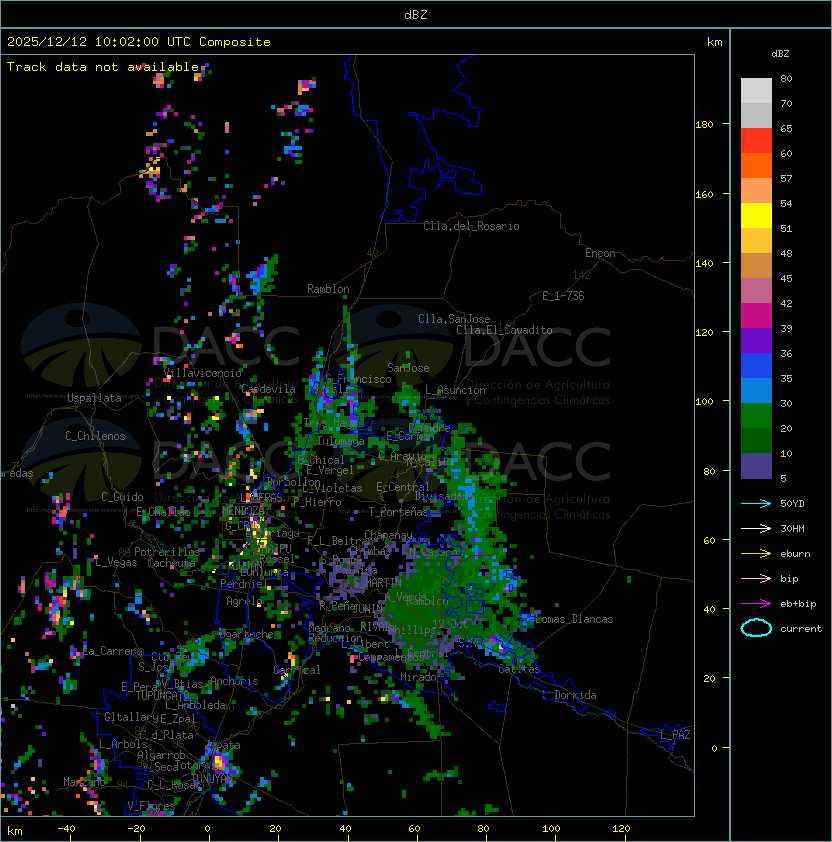The width and height of the screenshot is (832, 842).
Task: Click the 'Uspallata' map label
Action: (94, 398)
